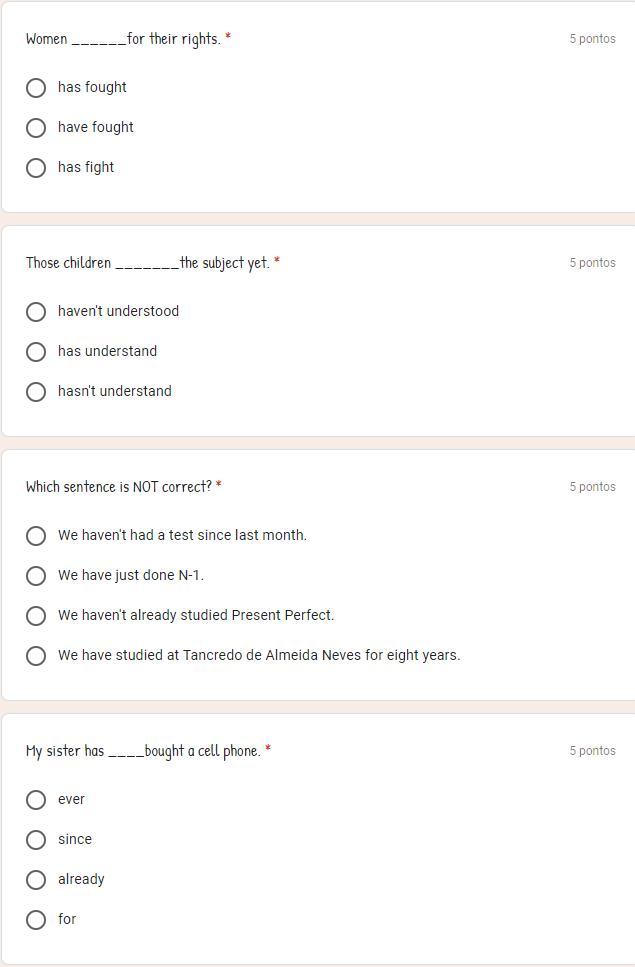The image size is (635, 967).
Task: Click '5 pontos' beside the sister question
Action: pos(592,751)
